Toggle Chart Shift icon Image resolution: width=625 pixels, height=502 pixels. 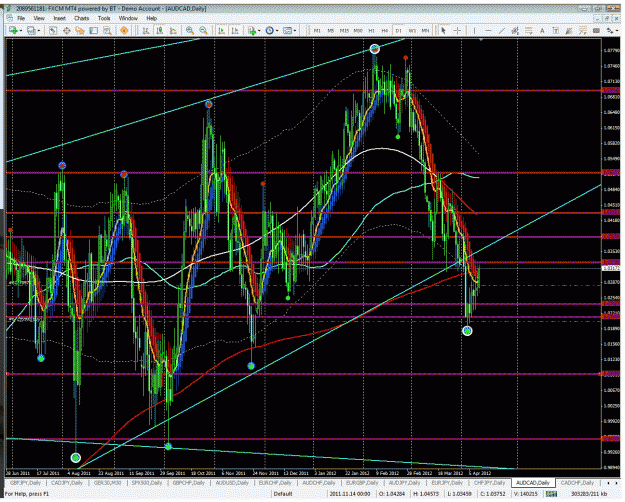(x=235, y=31)
